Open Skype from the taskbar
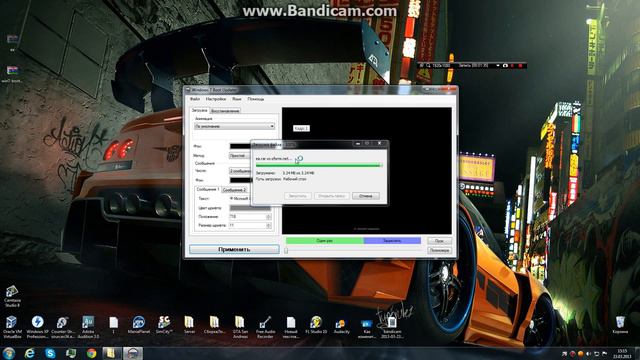 [x=50, y=353]
